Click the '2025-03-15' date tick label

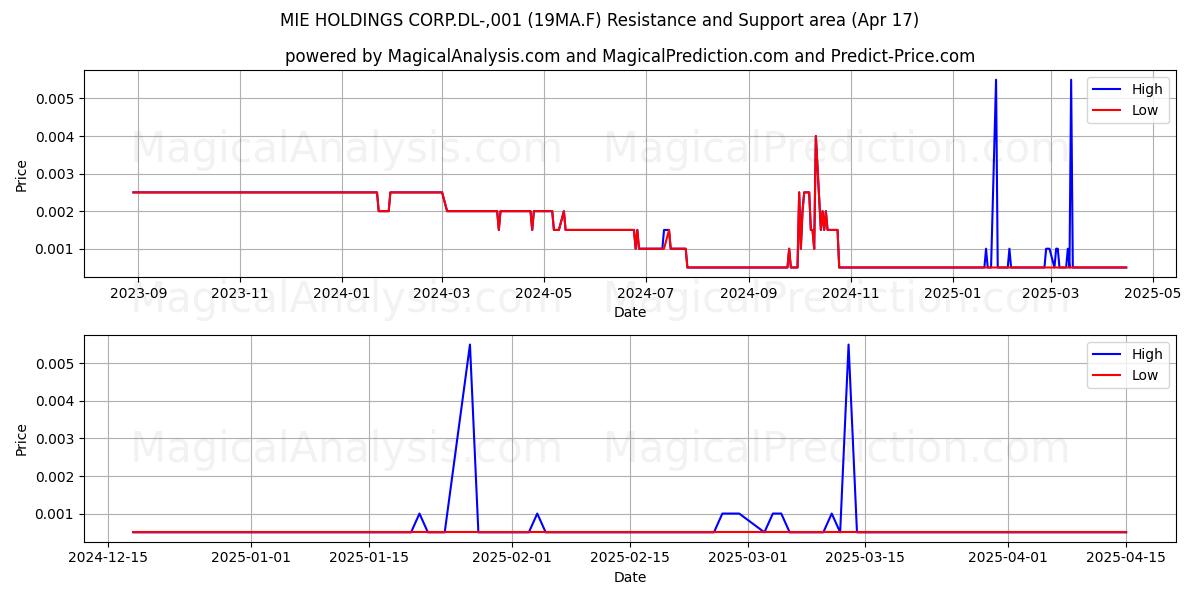[x=866, y=559]
